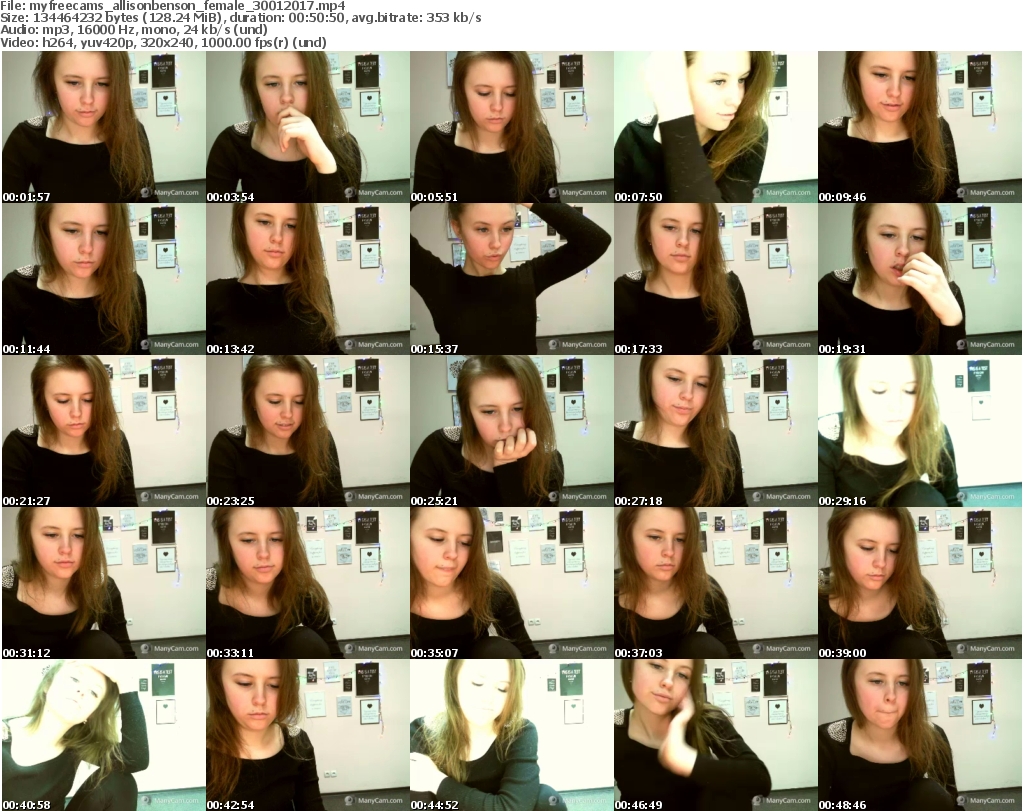Pick the thumbnail timestamped 00:23:25
Viewport: 1024px width, 811px height.
308,431
